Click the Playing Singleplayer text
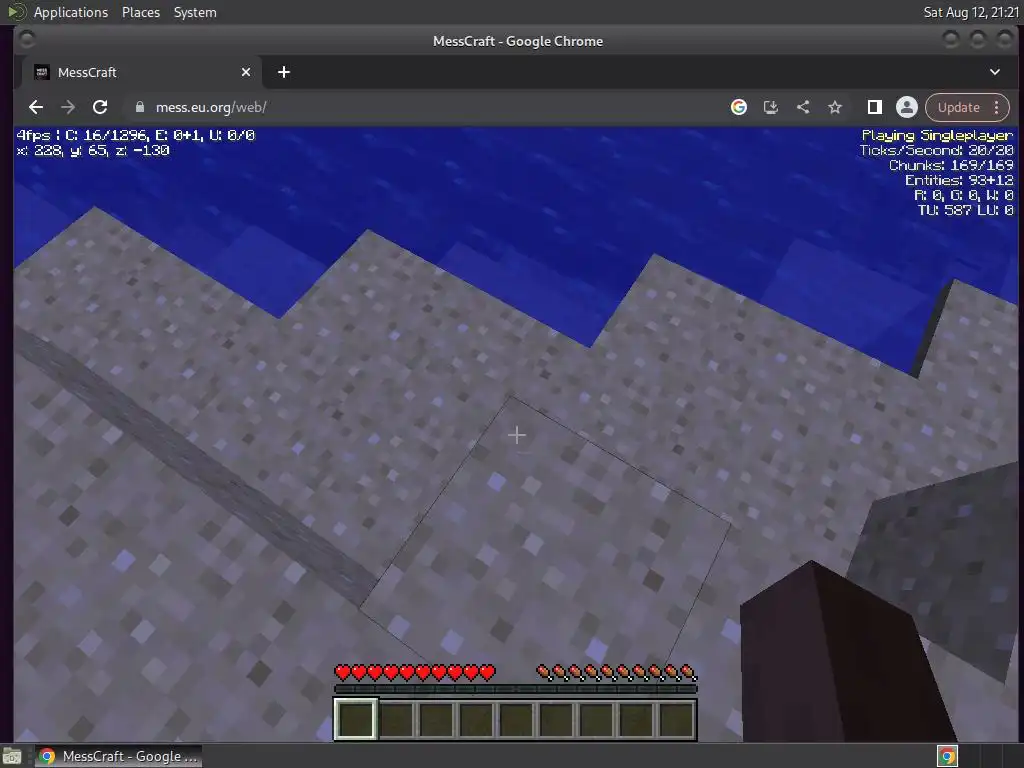1024x768 pixels. click(937, 135)
